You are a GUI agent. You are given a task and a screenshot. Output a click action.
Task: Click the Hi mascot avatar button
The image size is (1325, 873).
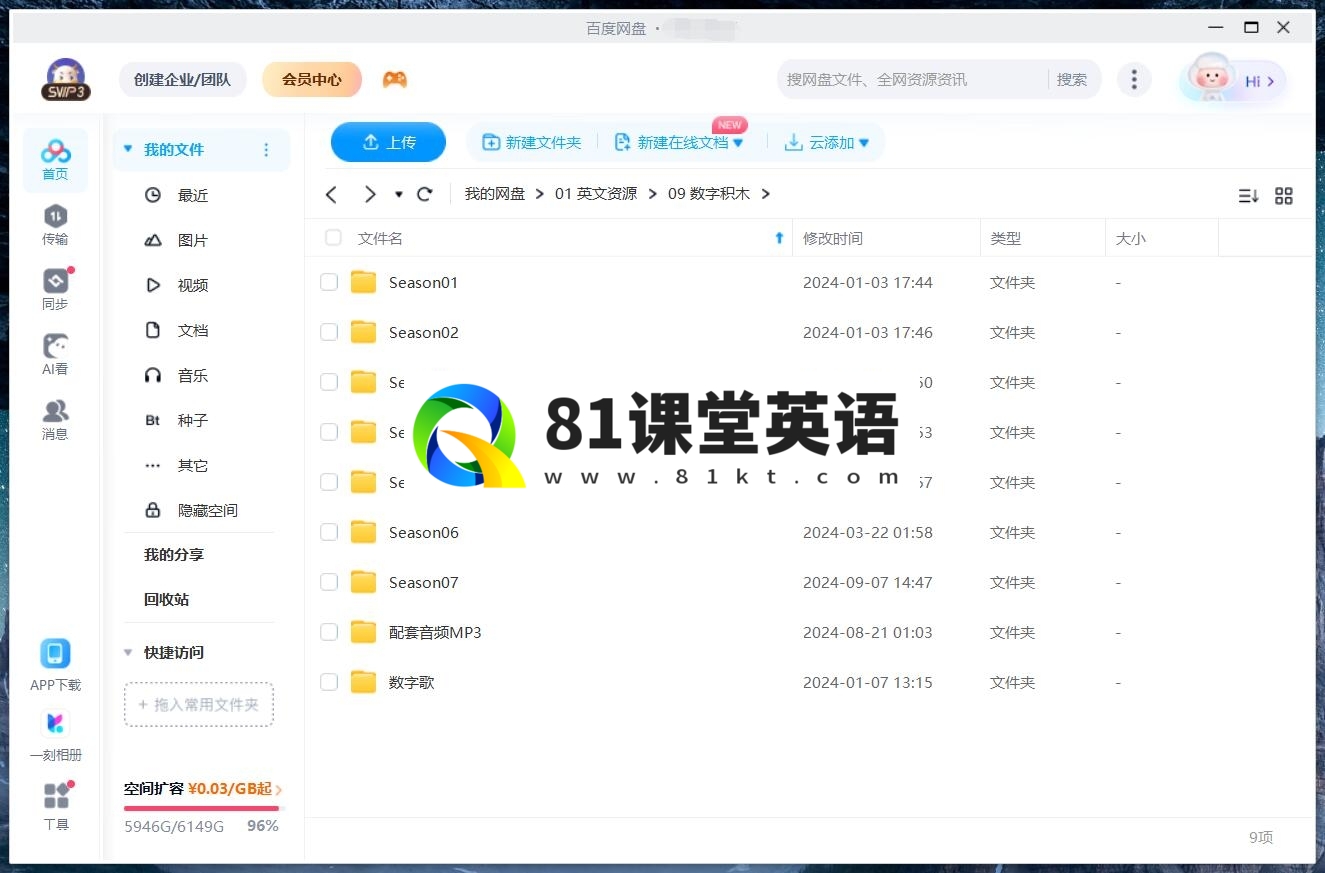pyautogui.click(x=1232, y=80)
